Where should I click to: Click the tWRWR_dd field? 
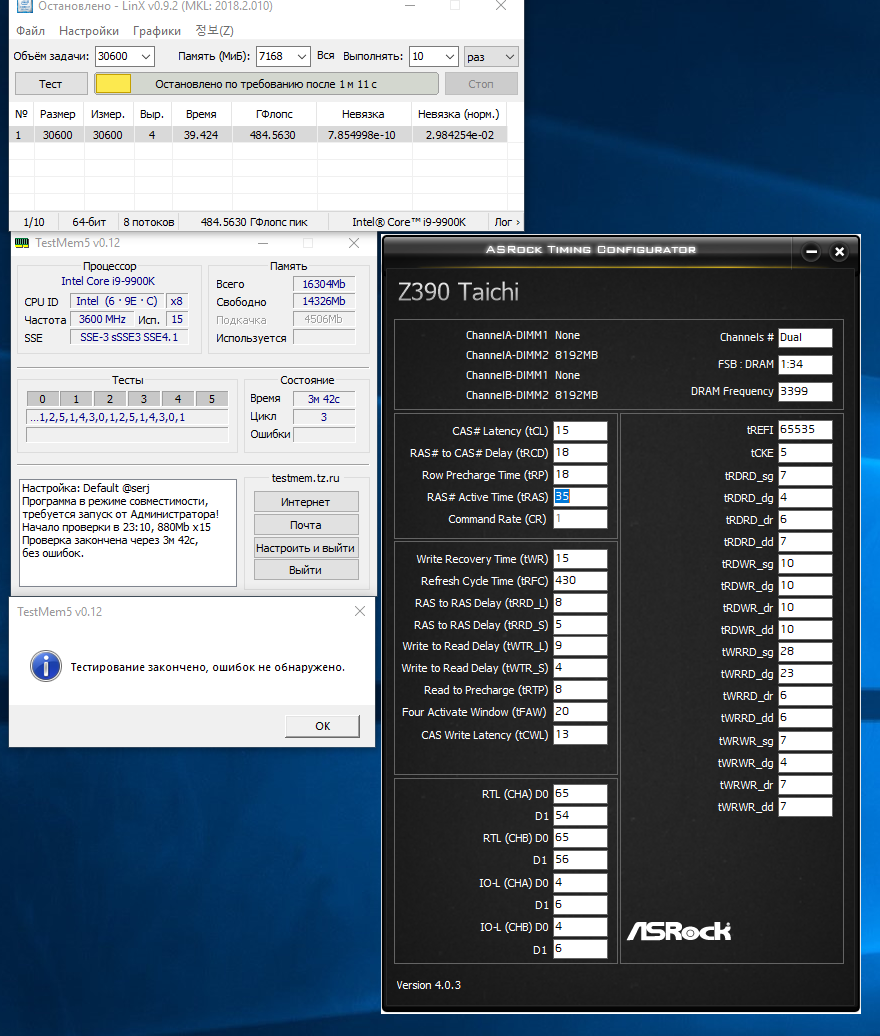click(805, 807)
